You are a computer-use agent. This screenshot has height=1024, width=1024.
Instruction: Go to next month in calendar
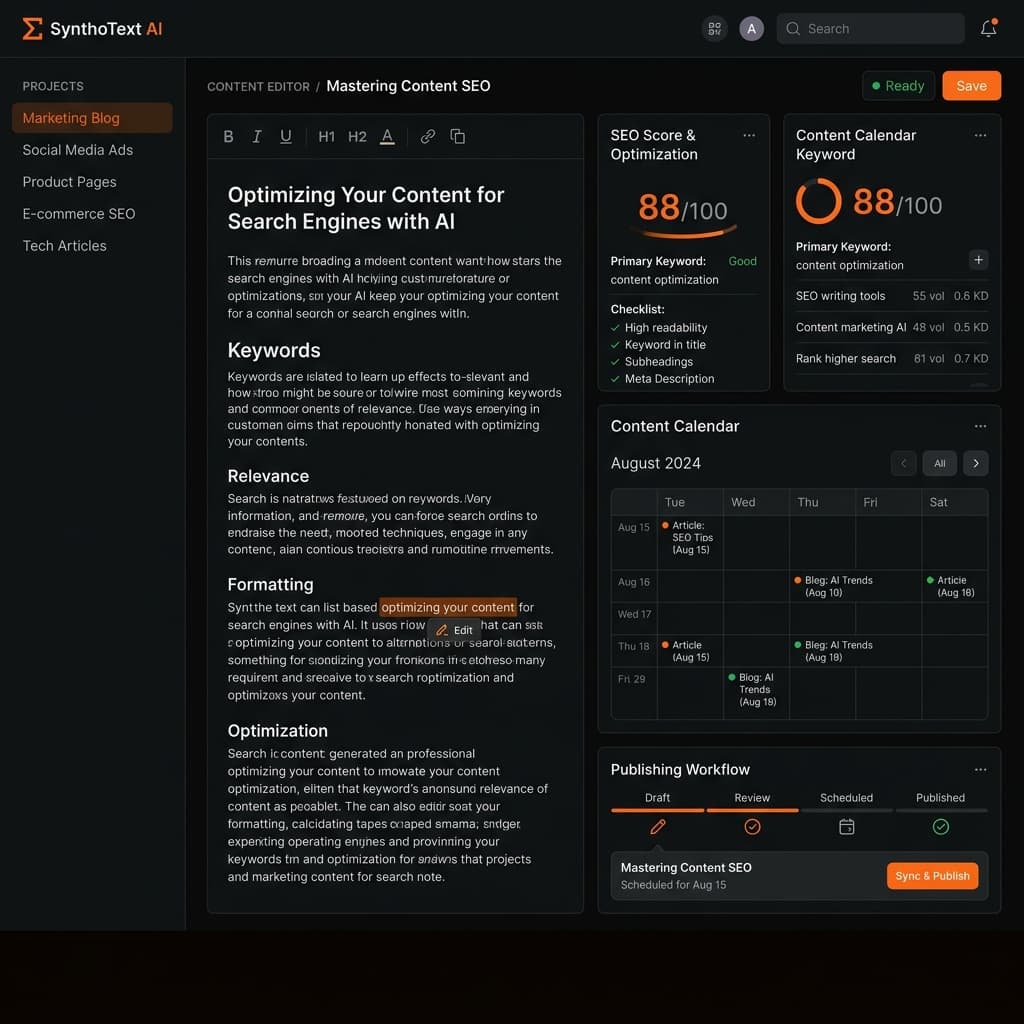pyautogui.click(x=976, y=463)
